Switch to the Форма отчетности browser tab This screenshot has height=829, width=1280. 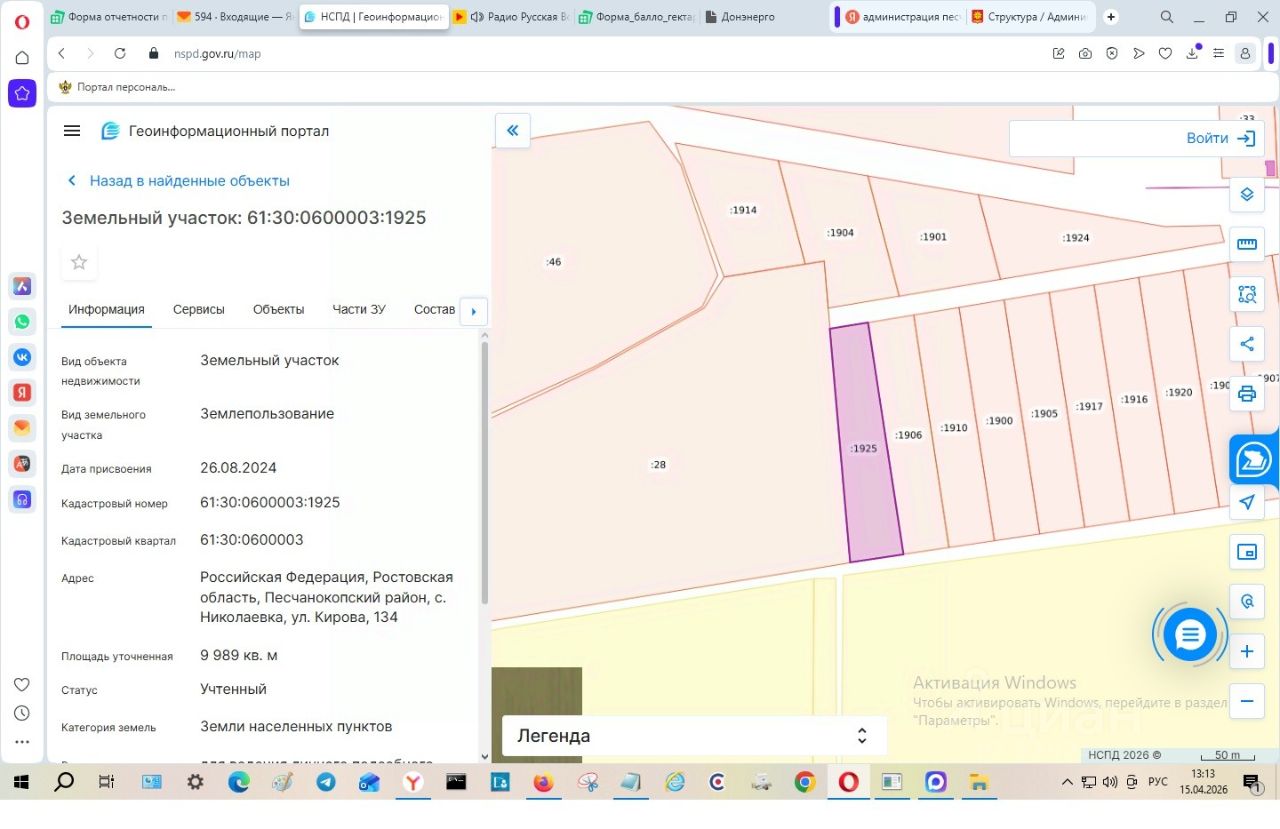tap(110, 17)
